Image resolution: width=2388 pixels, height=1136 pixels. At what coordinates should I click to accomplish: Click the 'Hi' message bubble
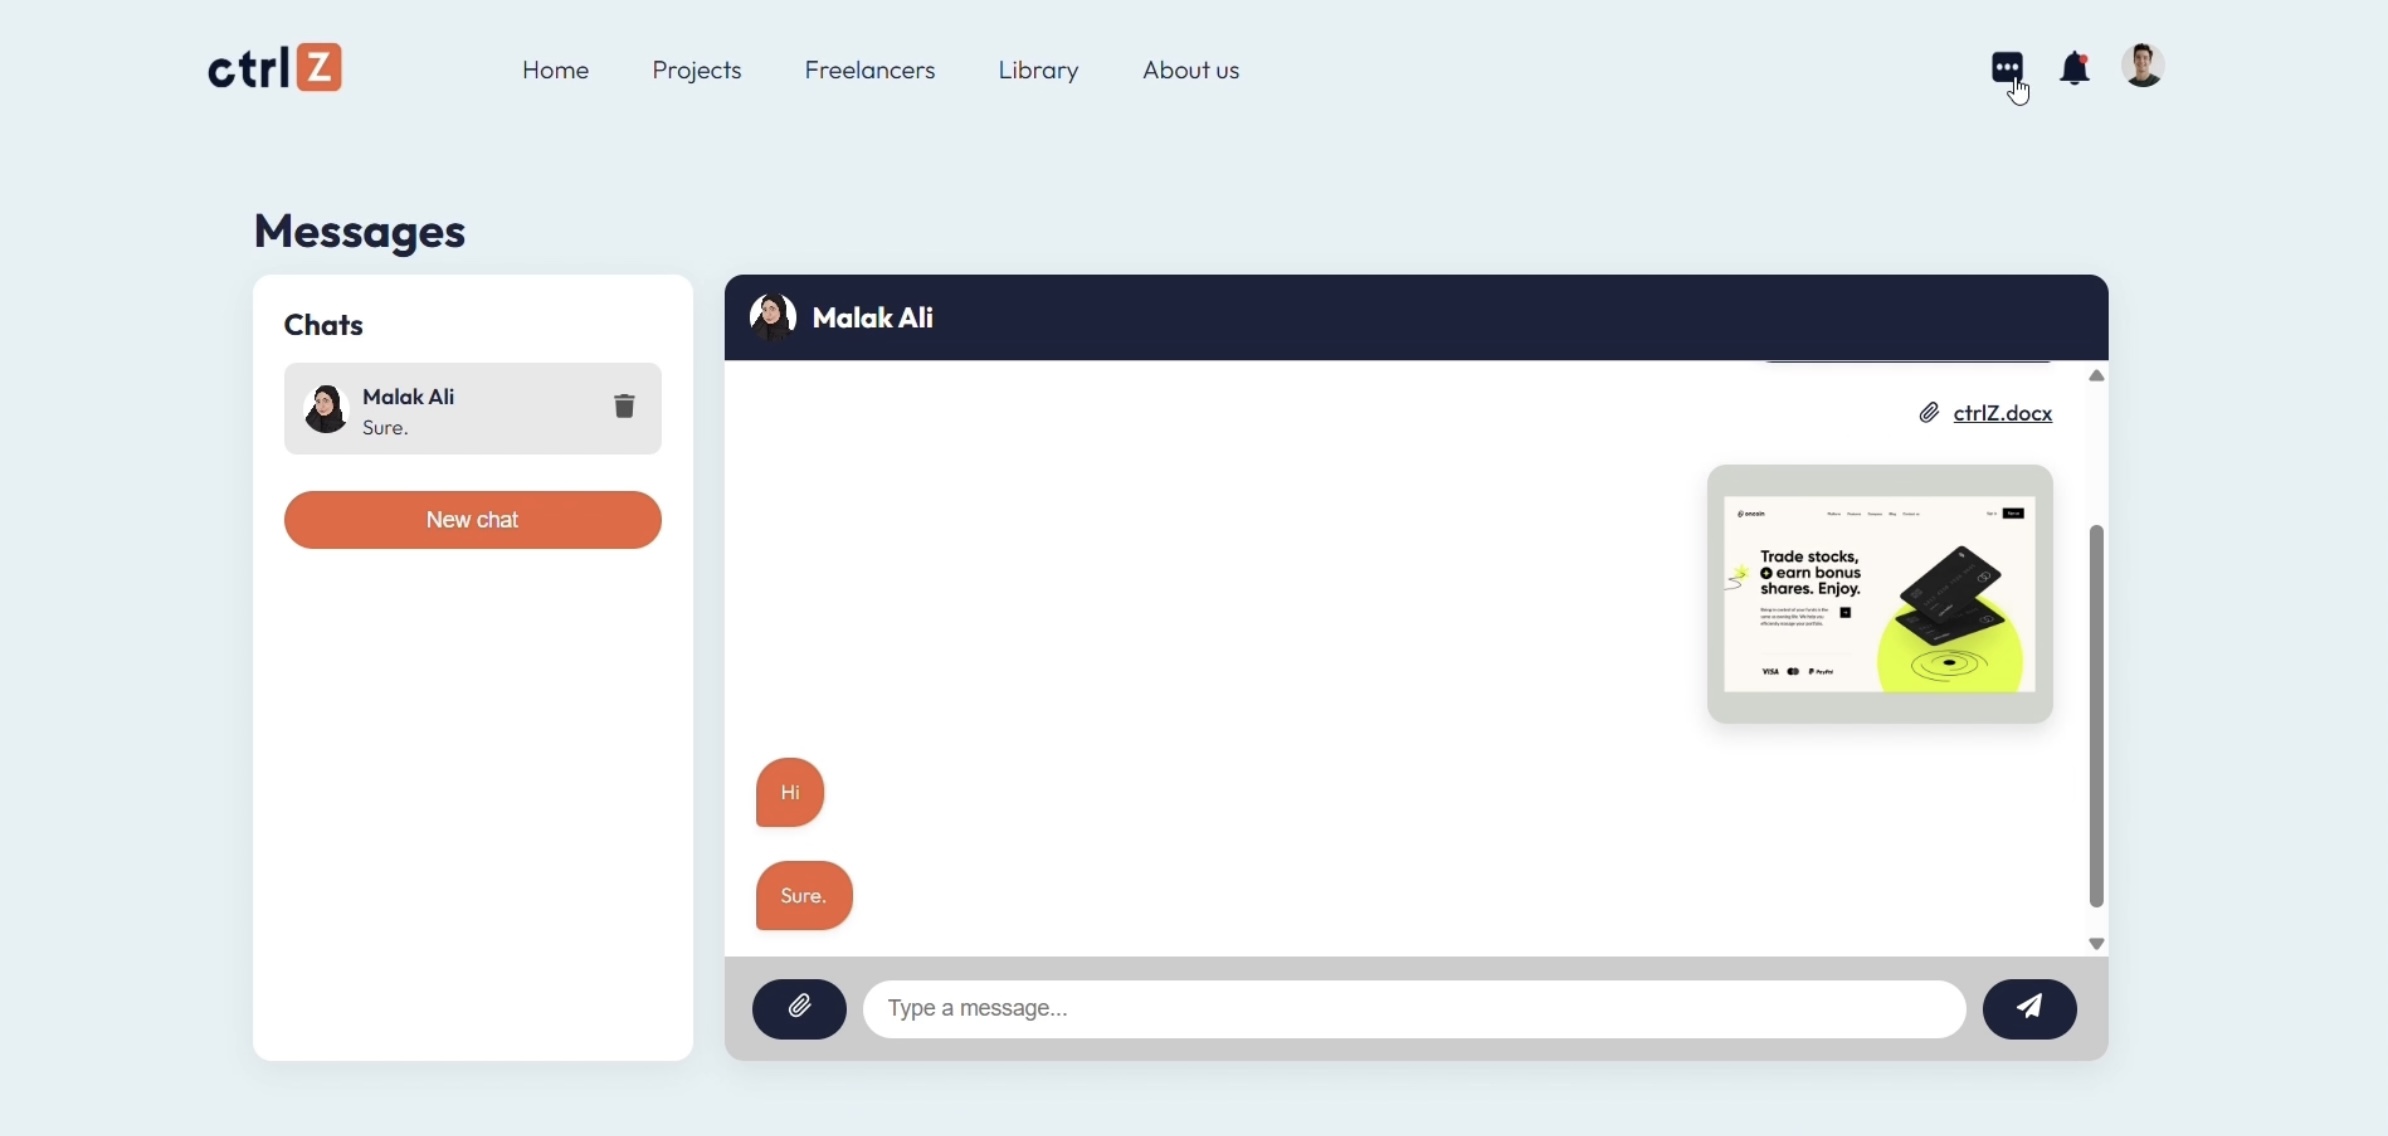(x=789, y=792)
